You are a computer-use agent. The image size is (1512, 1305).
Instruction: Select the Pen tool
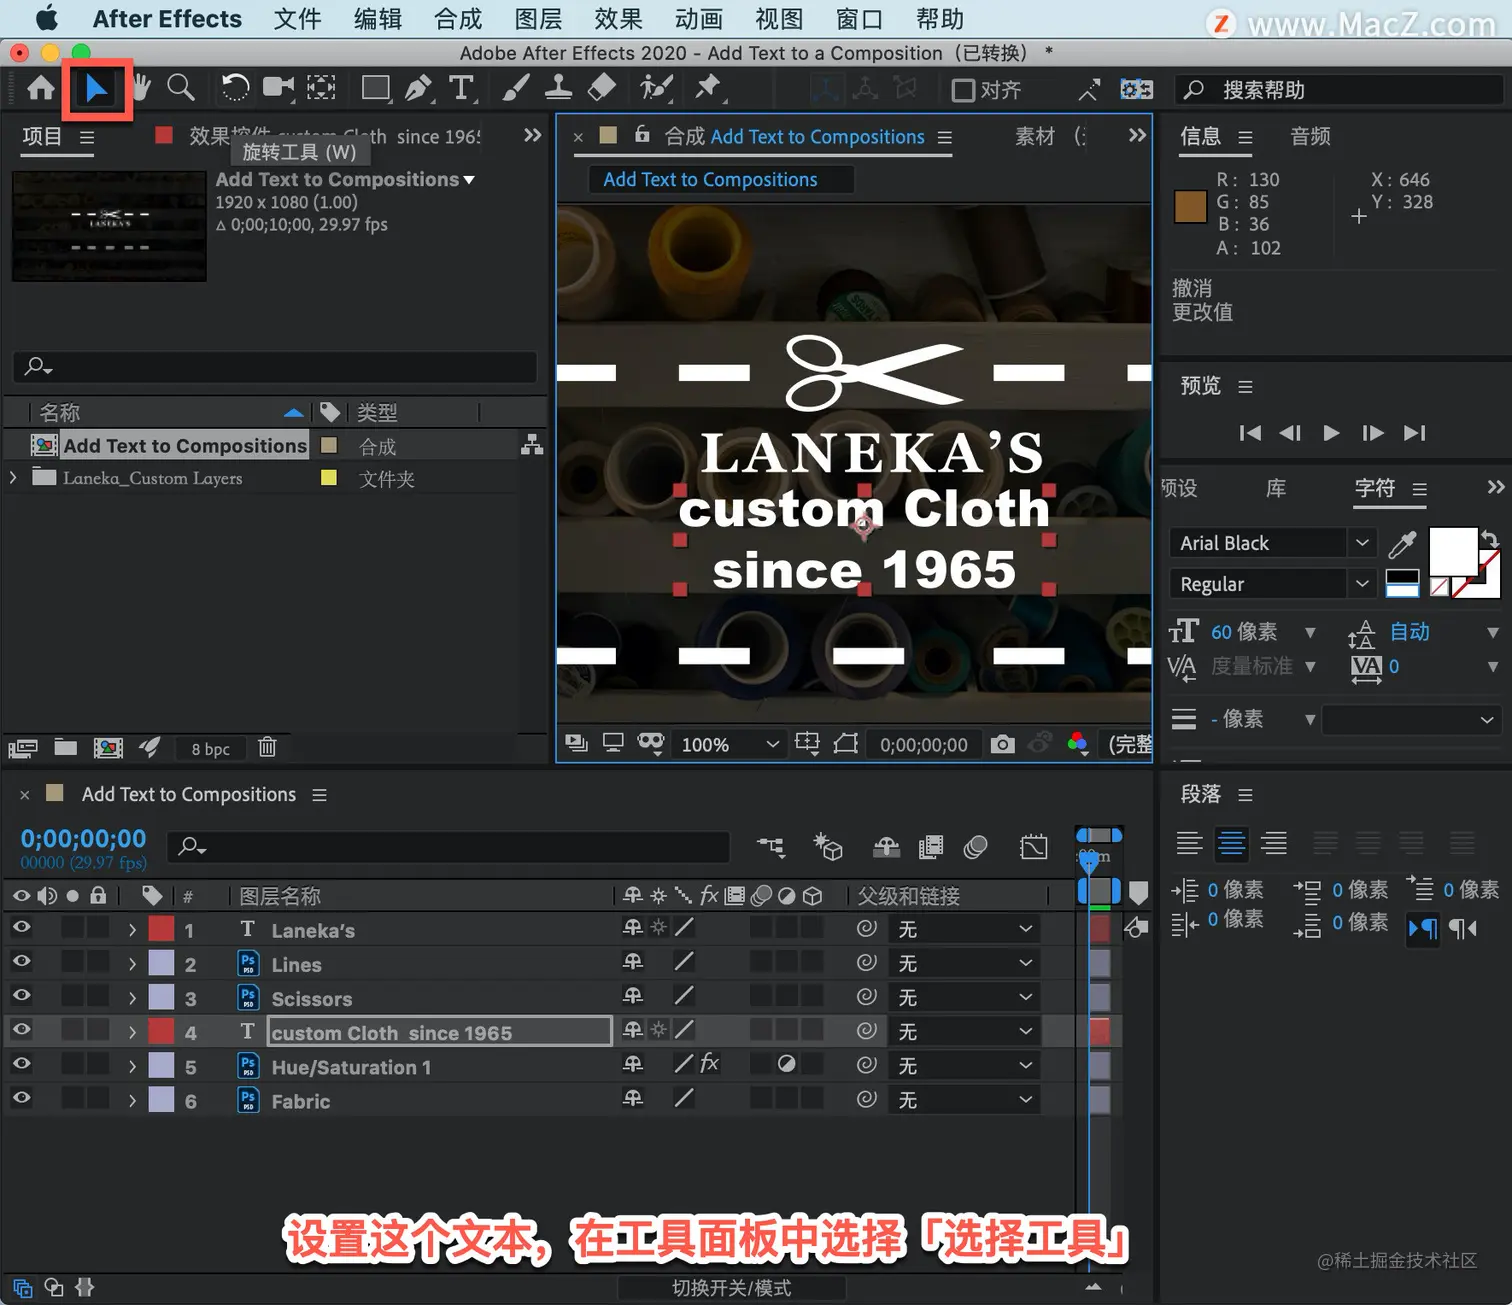click(418, 89)
